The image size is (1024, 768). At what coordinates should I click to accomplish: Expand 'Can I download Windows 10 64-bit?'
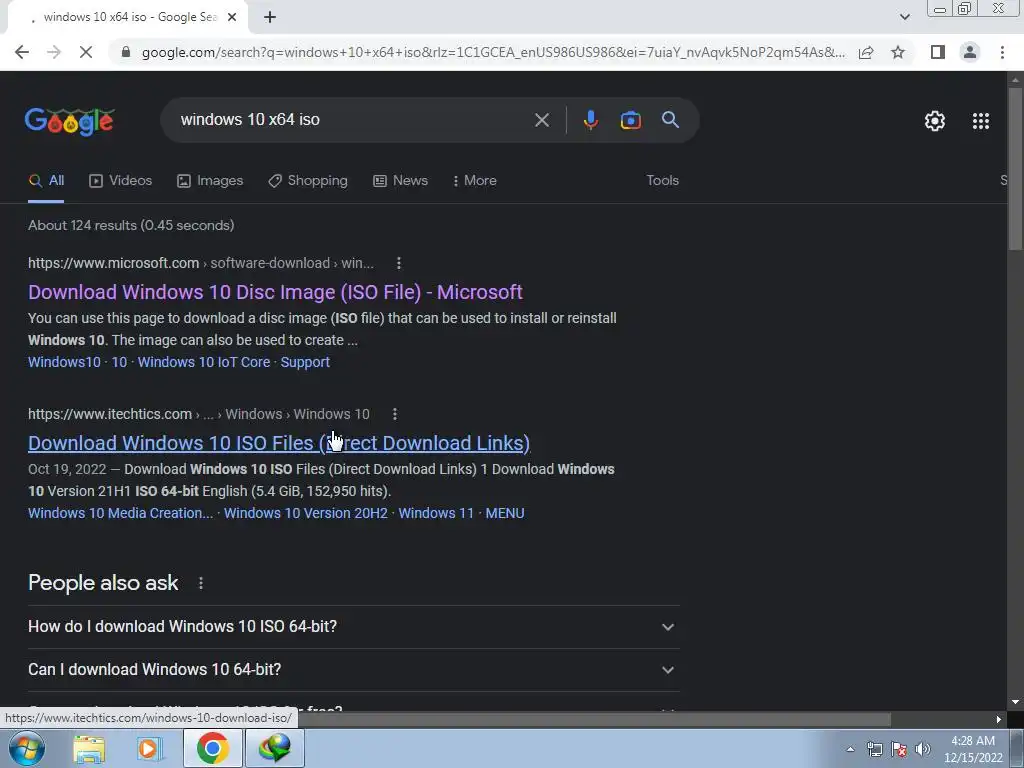tap(353, 670)
